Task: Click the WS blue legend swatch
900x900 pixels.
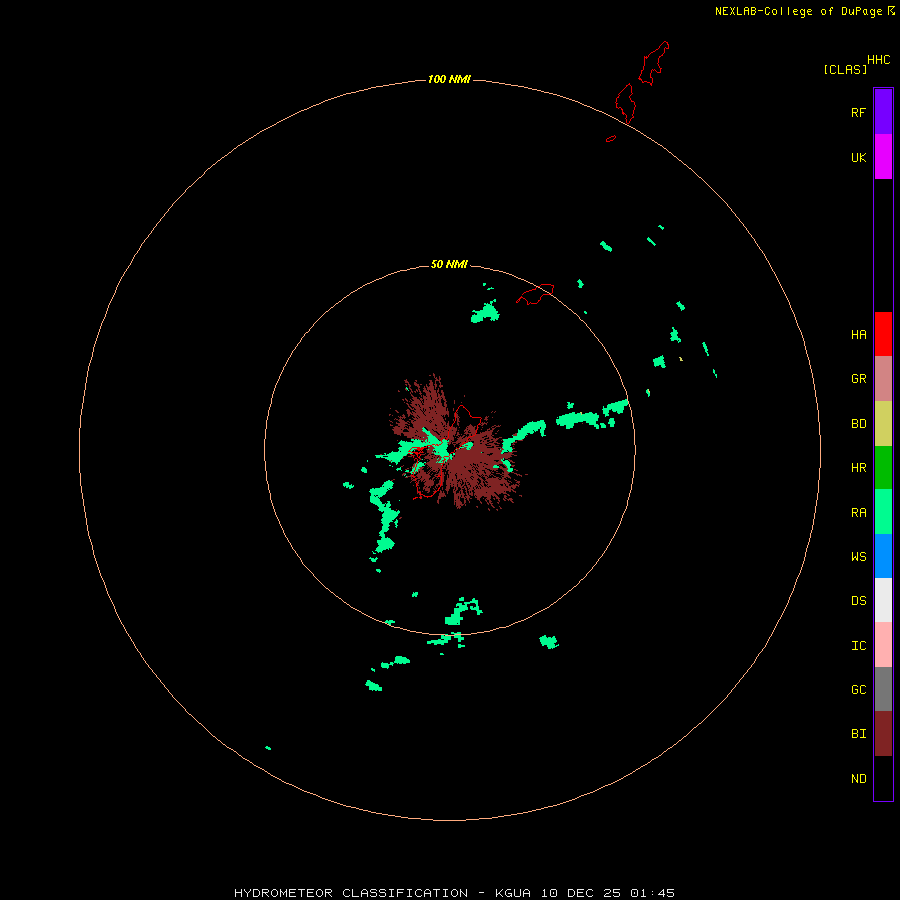Action: [883, 556]
